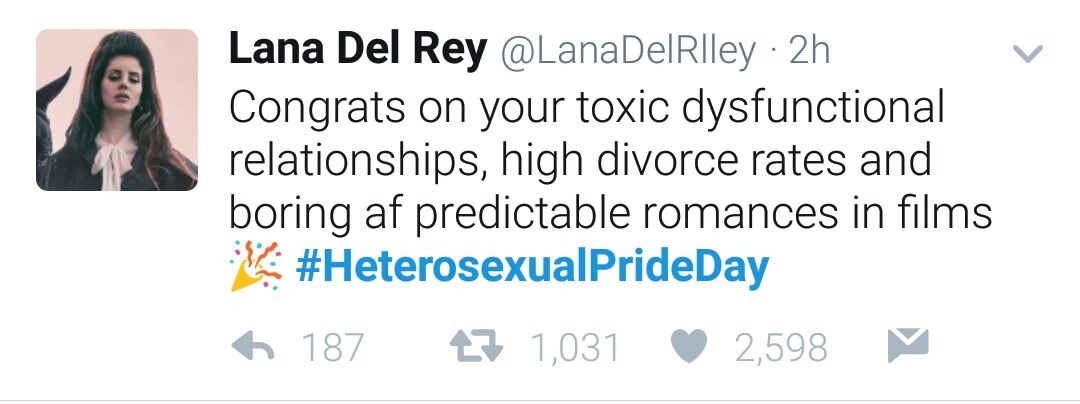Click the reply arrow icon

(252, 347)
